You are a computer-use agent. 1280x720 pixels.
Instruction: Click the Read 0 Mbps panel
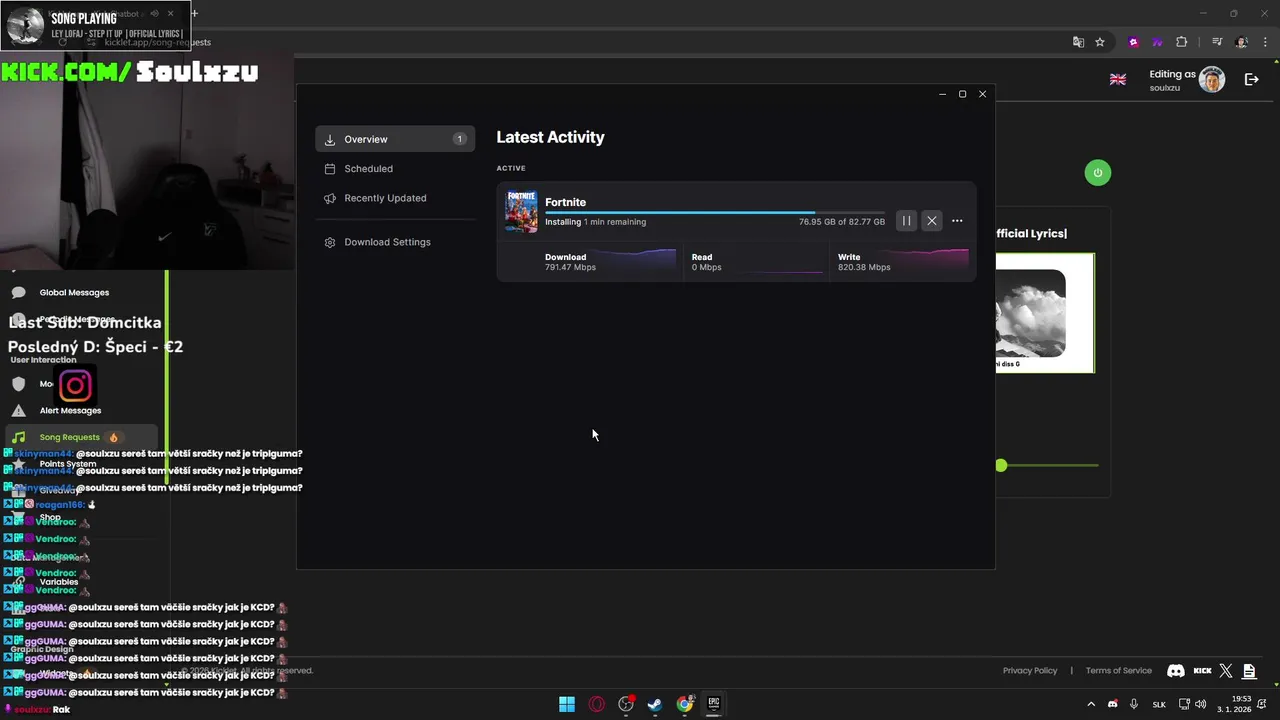point(757,262)
